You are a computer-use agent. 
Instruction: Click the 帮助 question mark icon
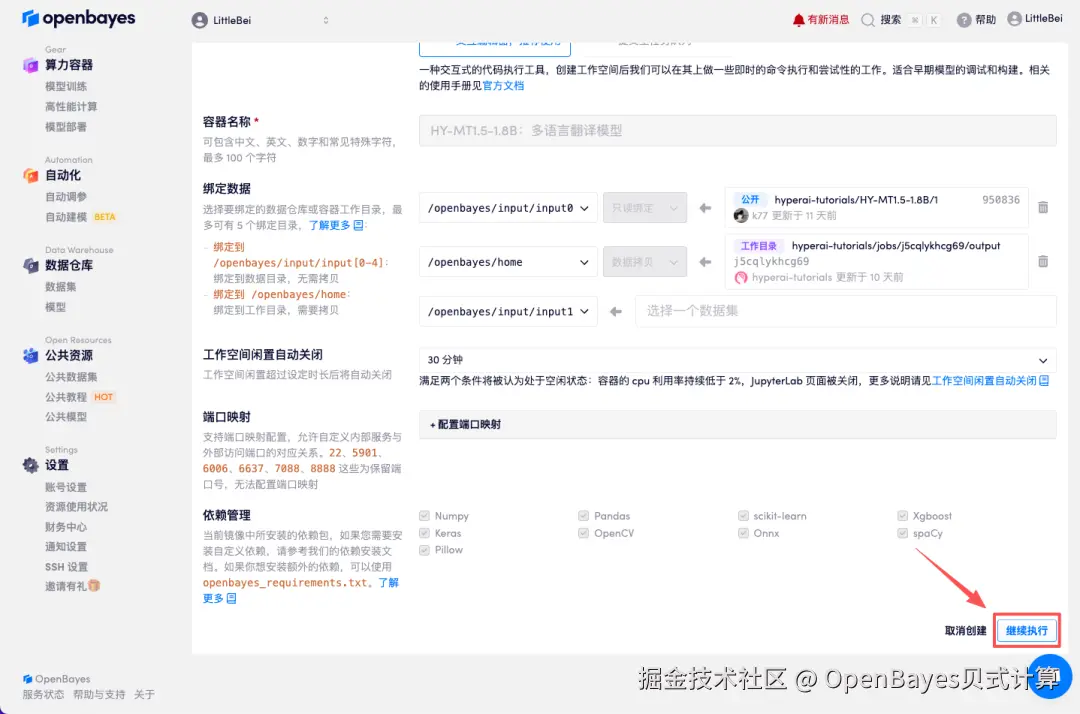(964, 20)
